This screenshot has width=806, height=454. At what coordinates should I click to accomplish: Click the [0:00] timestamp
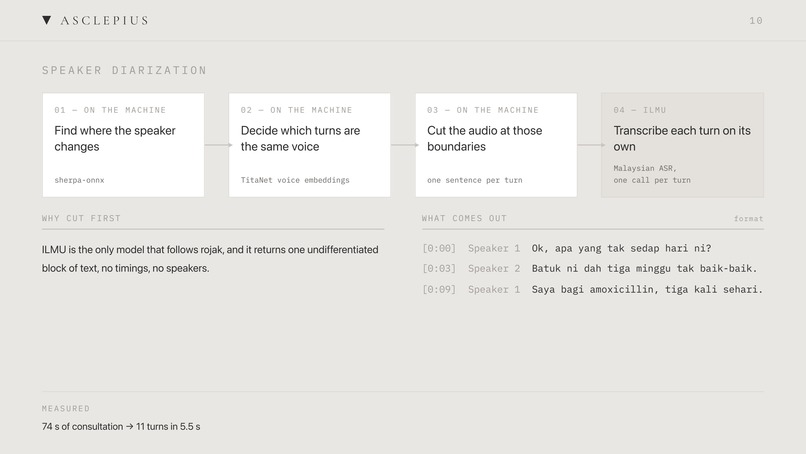coord(439,248)
